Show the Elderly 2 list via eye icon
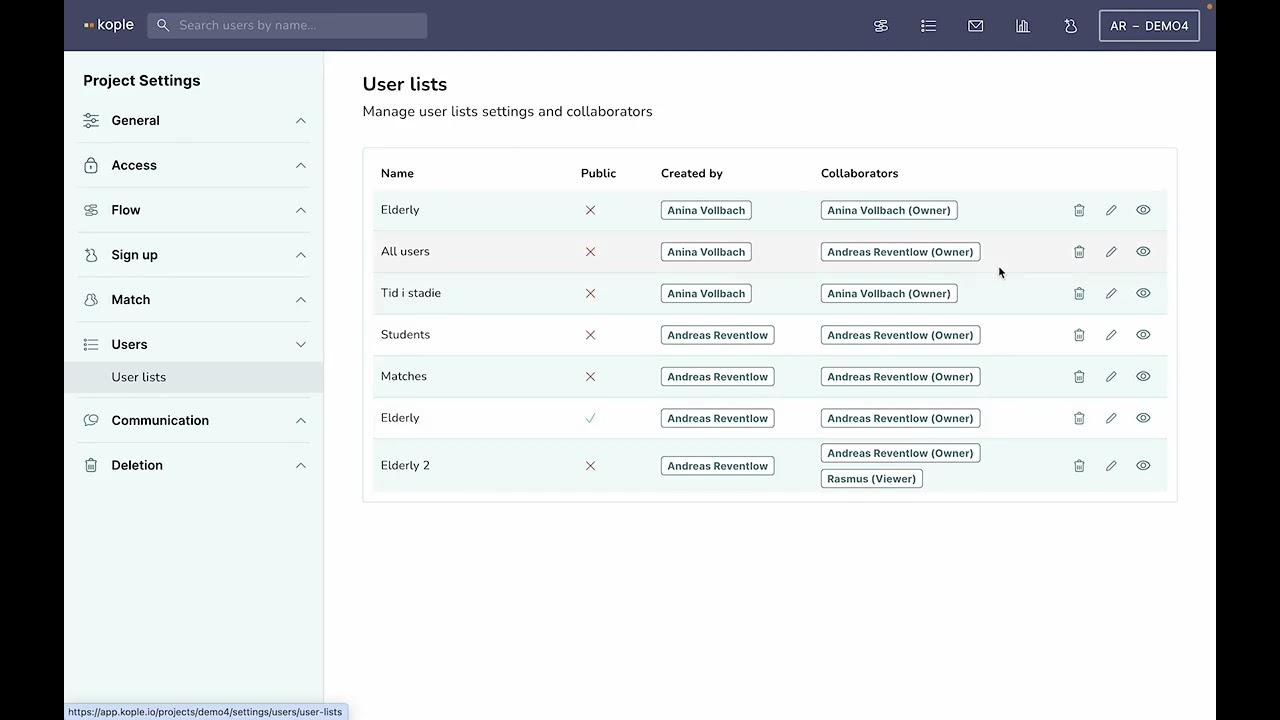 click(1143, 466)
